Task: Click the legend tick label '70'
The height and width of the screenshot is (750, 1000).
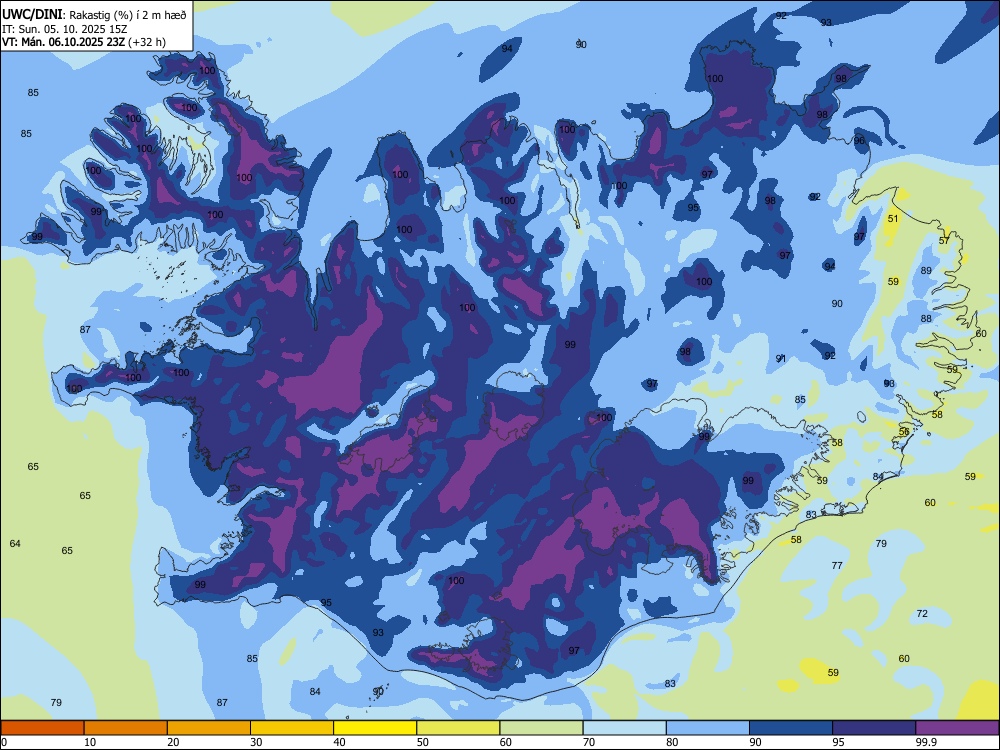Action: [x=589, y=742]
